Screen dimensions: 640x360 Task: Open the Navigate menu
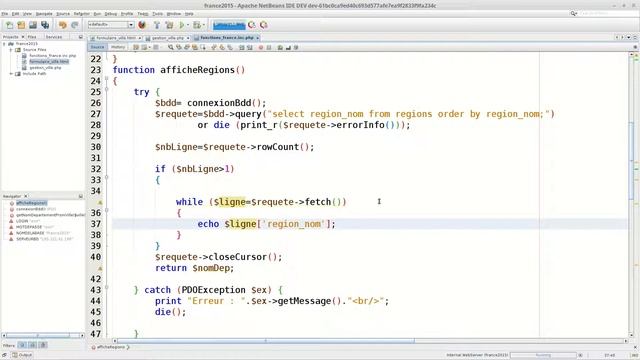(x=44, y=13)
